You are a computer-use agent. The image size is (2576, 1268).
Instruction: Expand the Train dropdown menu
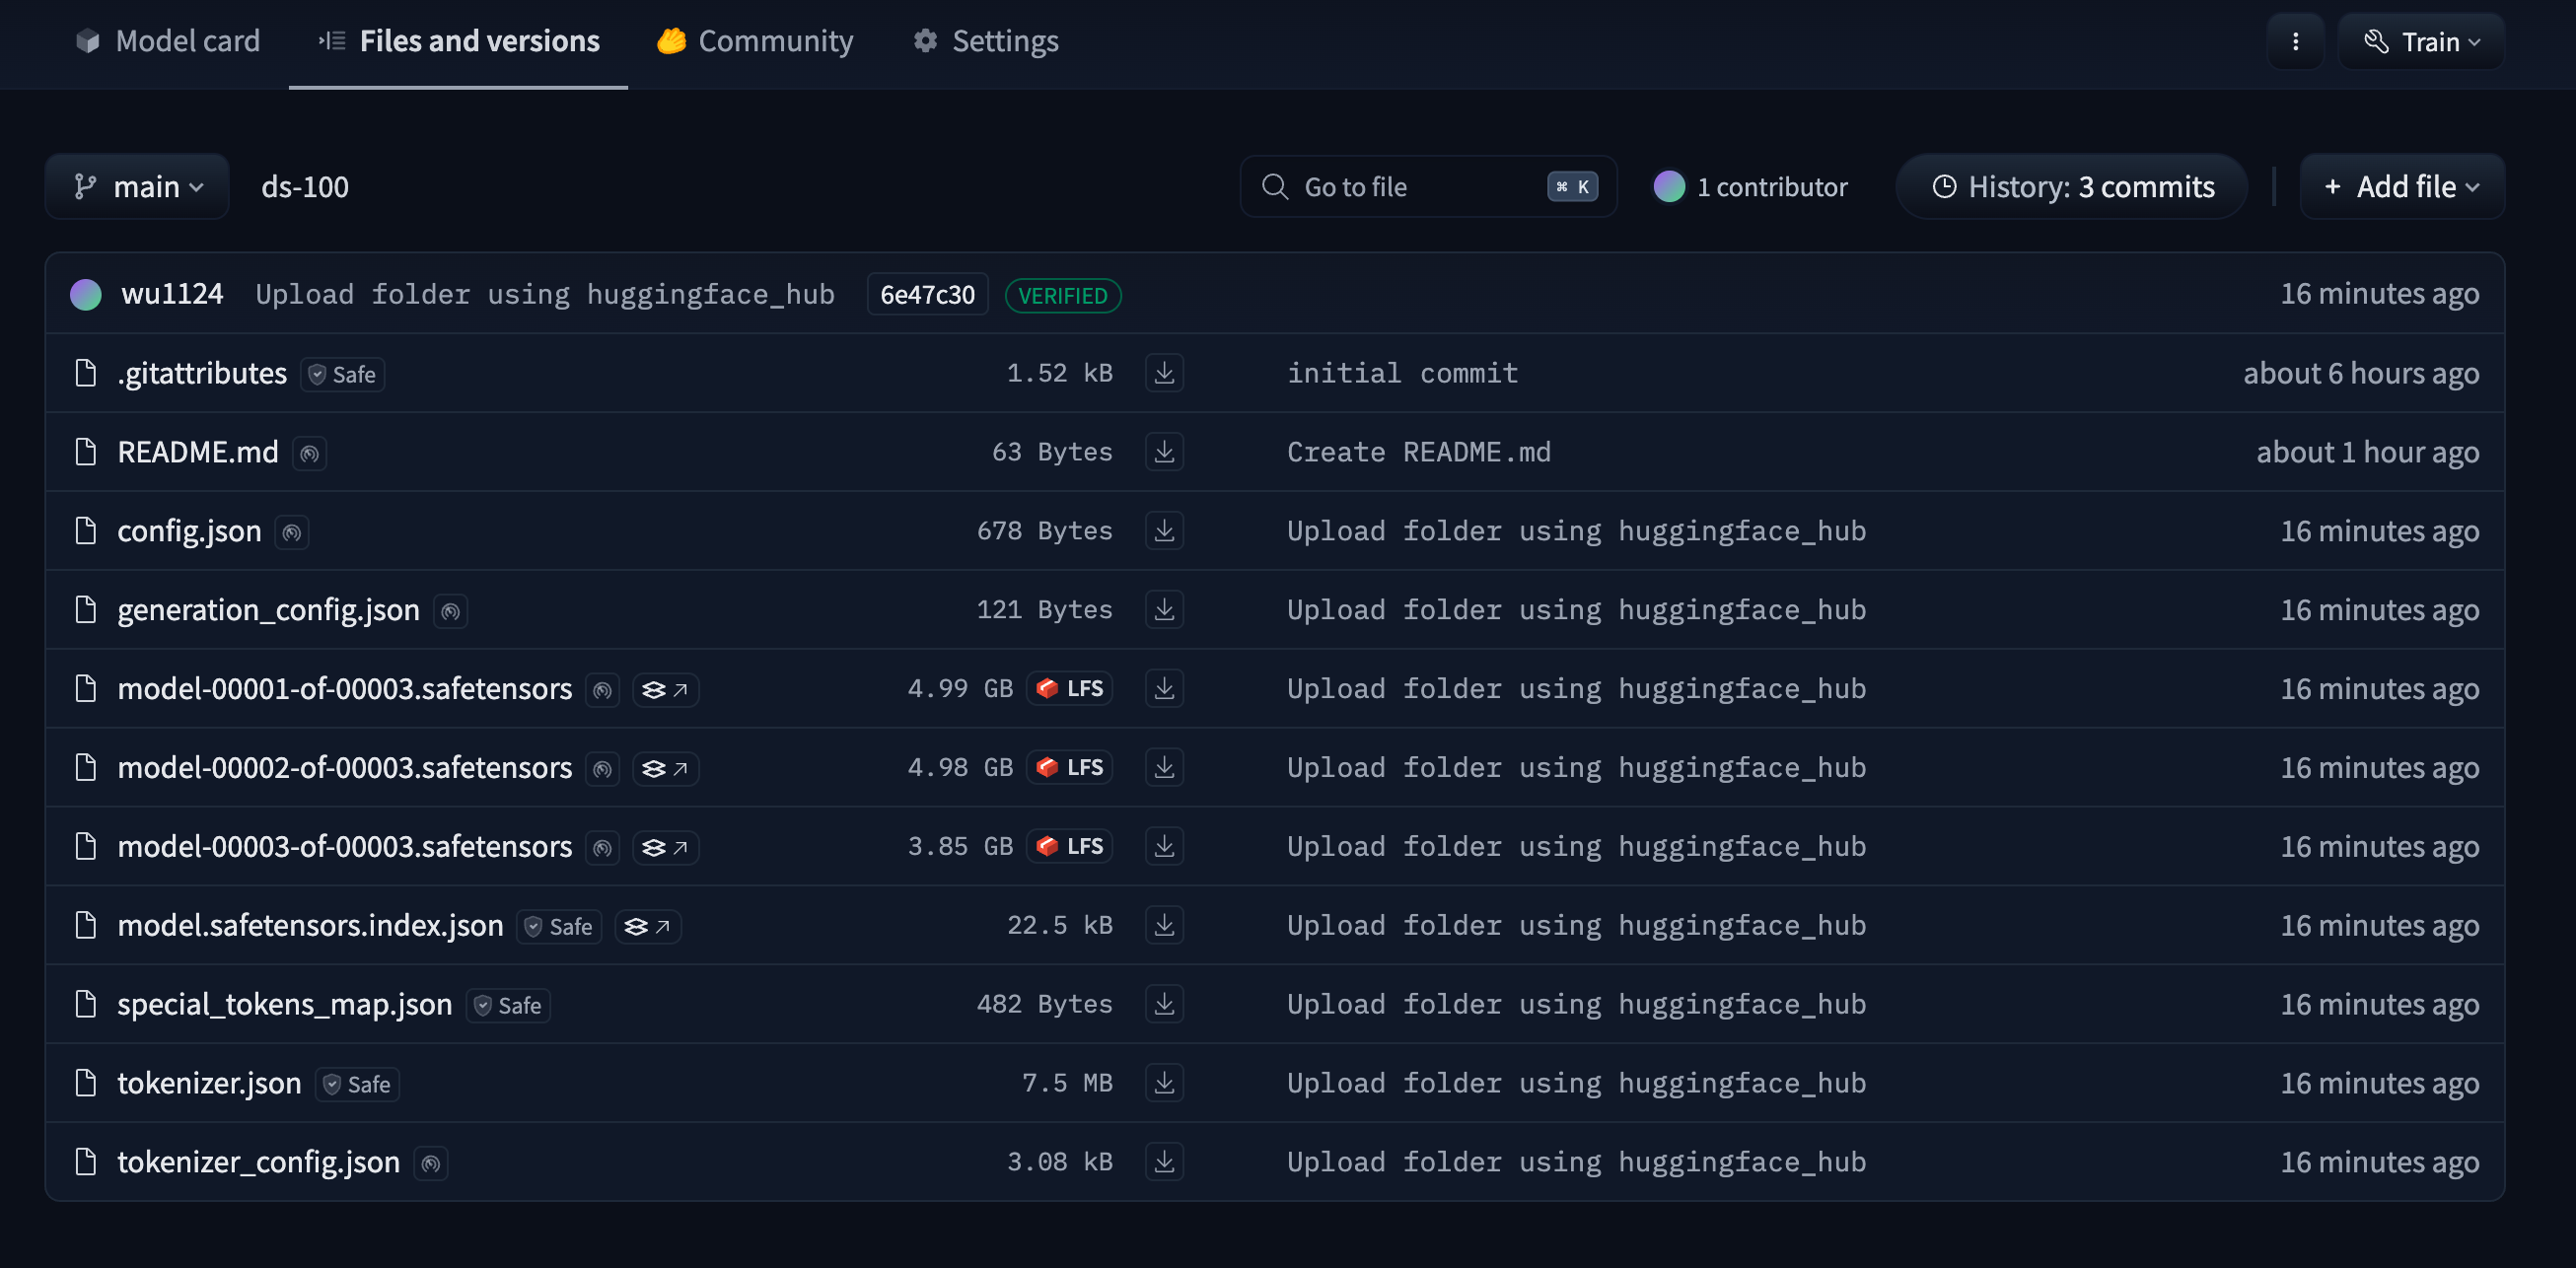[2420, 42]
